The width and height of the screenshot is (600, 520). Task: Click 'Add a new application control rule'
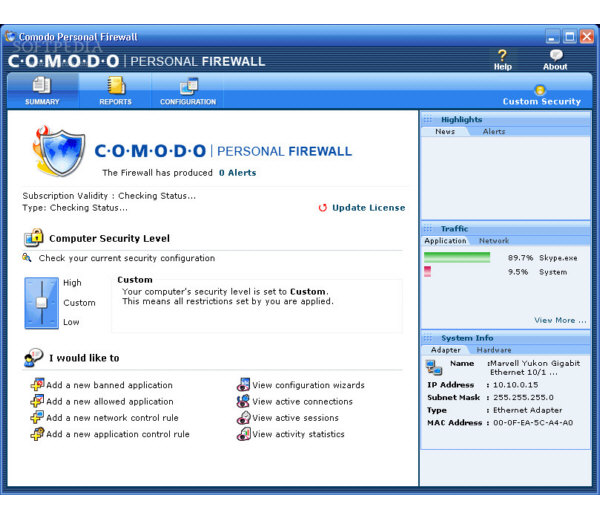(117, 434)
